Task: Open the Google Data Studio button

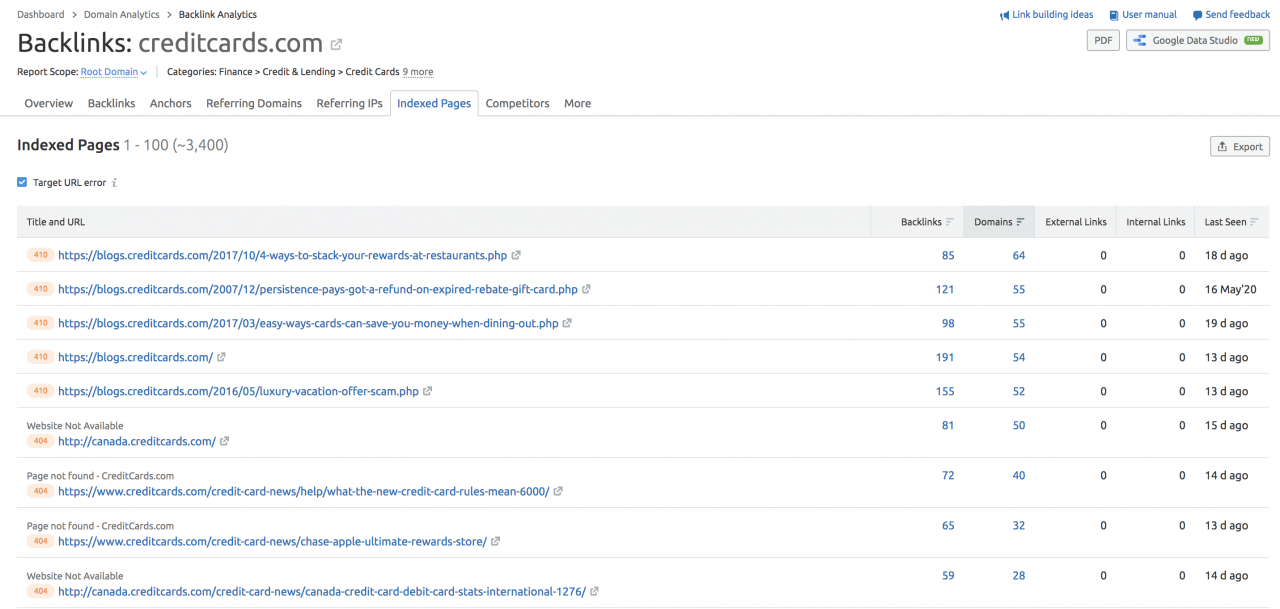Action: [x=1197, y=41]
